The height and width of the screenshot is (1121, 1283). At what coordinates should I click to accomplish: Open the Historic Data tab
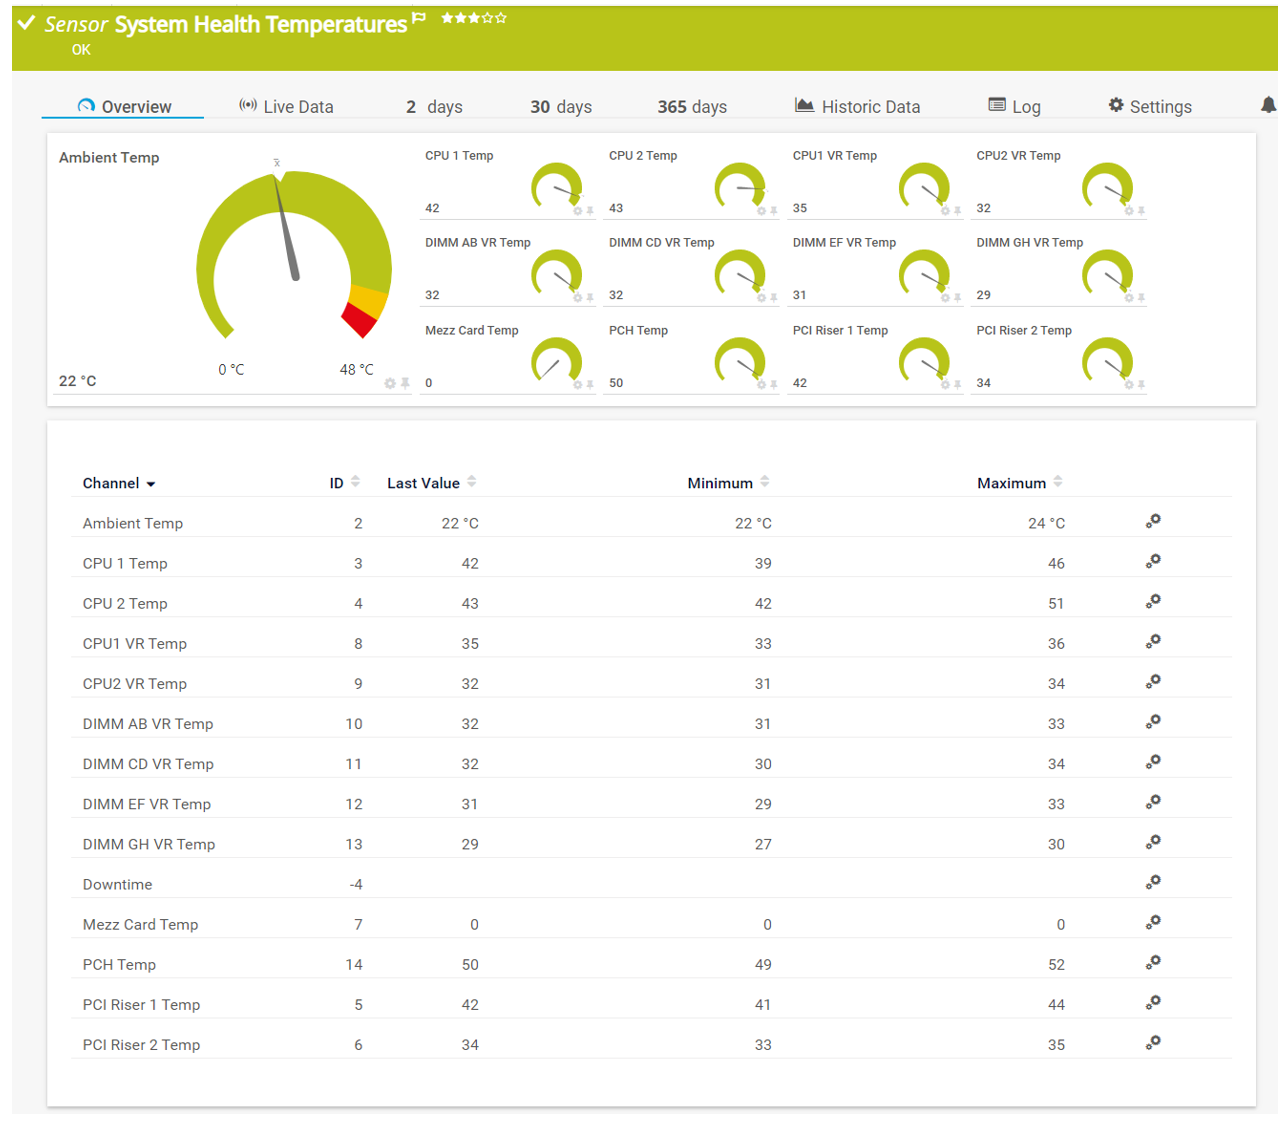(x=857, y=106)
